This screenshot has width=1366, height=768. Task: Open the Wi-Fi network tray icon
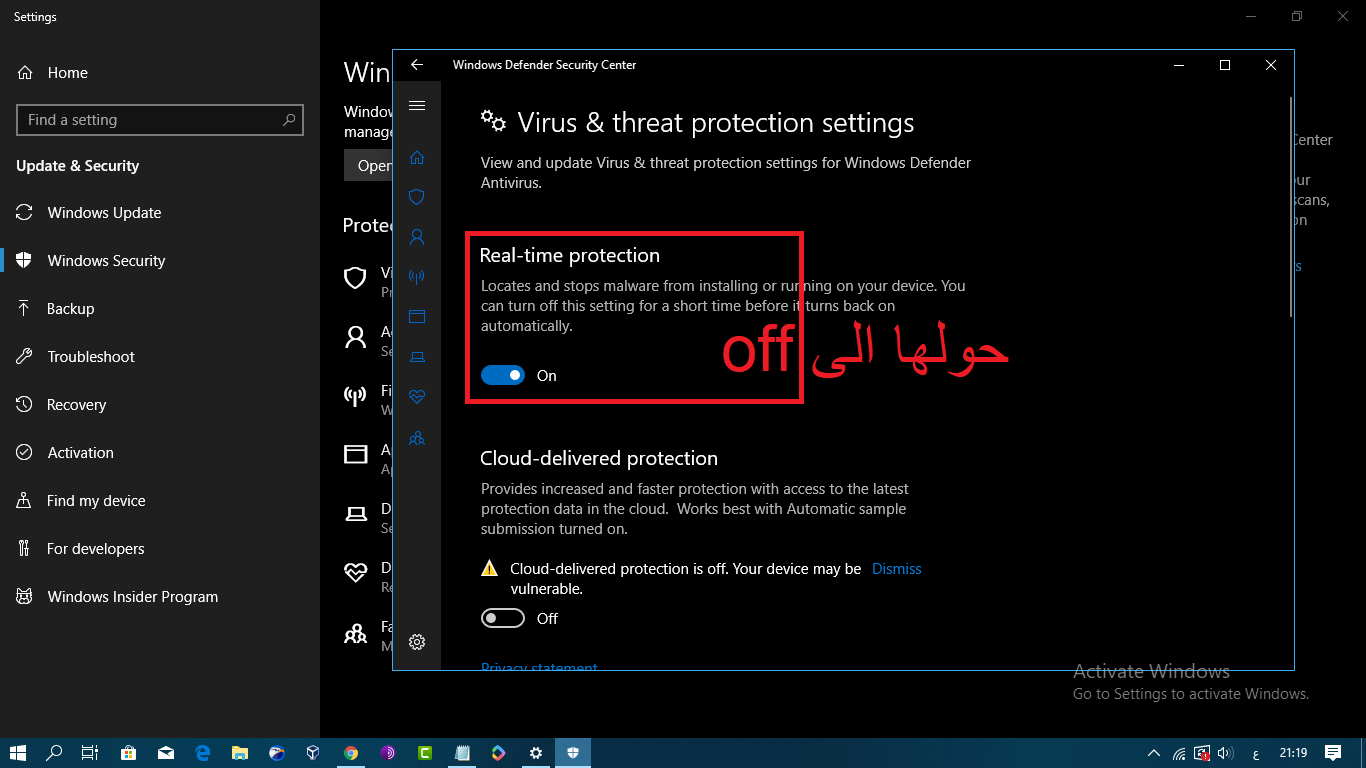pos(1180,753)
